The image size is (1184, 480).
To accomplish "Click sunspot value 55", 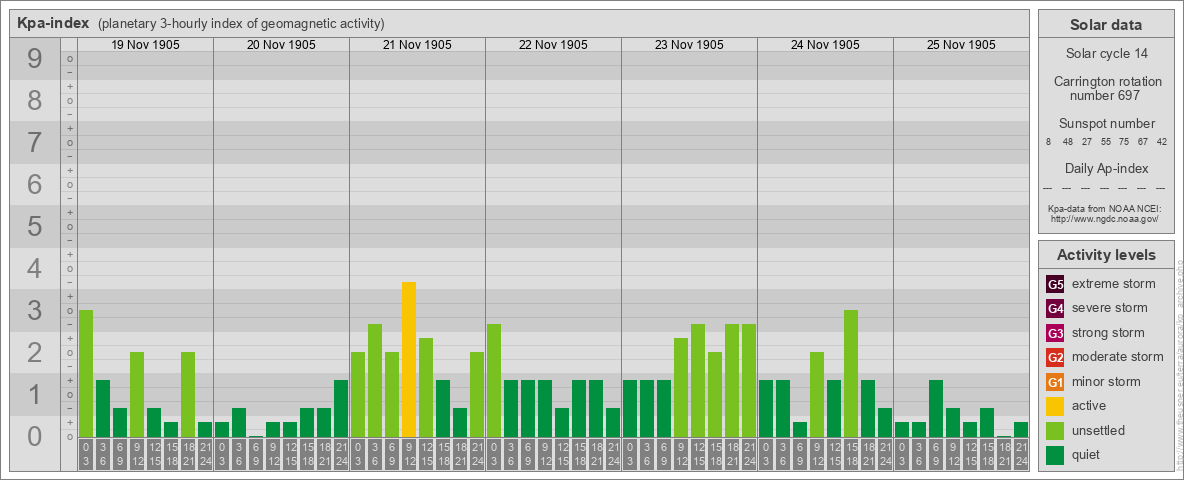I will pos(1106,142).
